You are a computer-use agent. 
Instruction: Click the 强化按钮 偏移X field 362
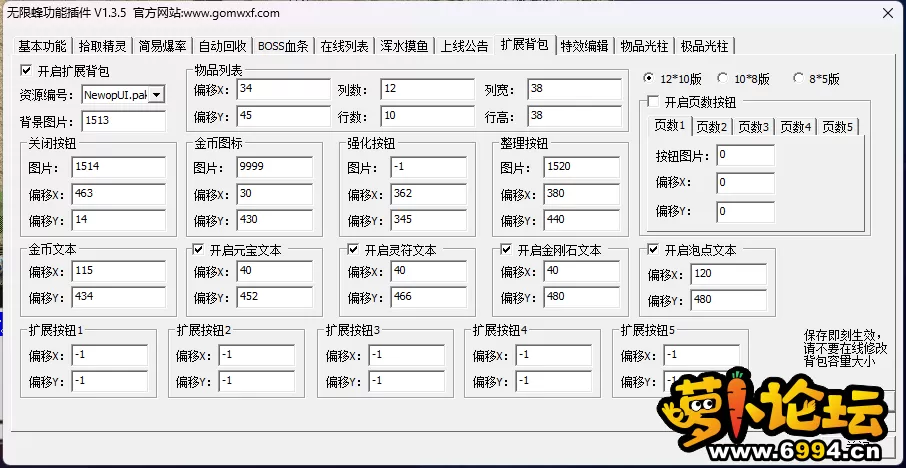click(x=428, y=194)
